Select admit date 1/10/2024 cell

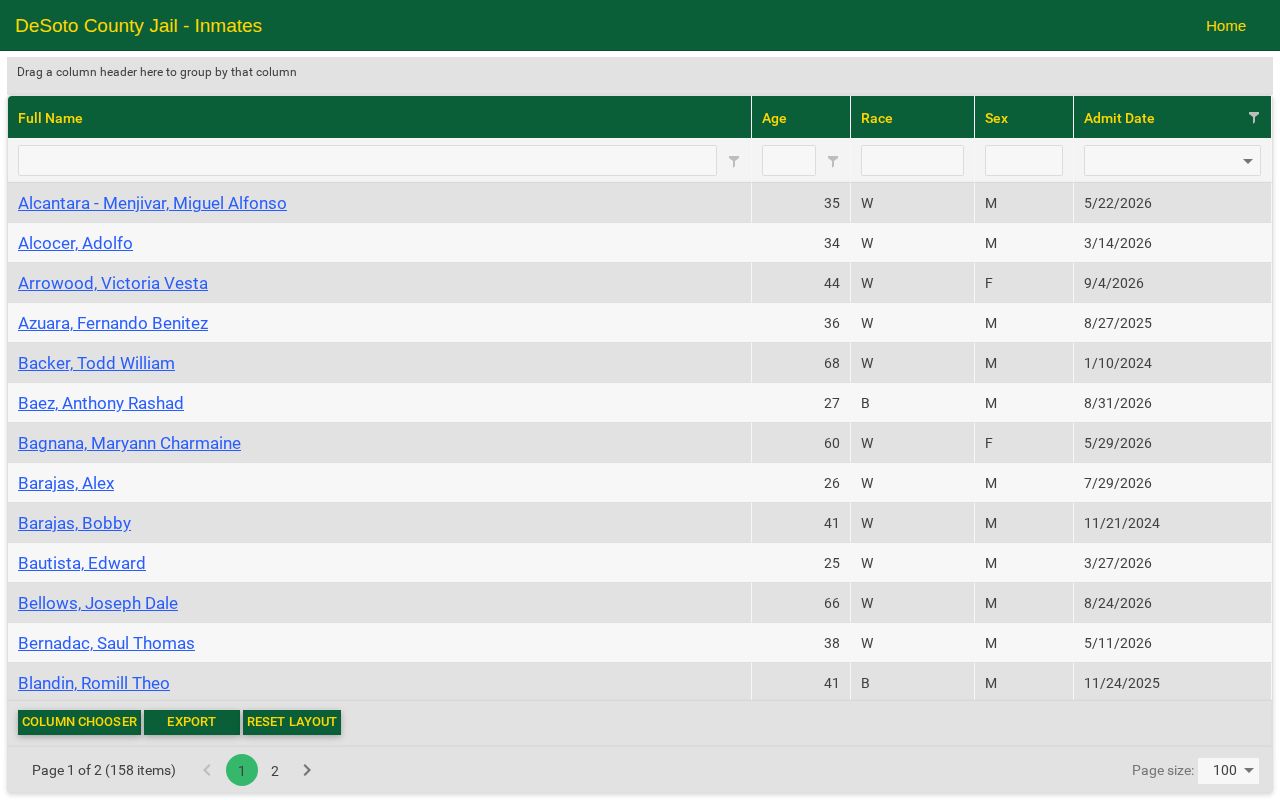1172,363
